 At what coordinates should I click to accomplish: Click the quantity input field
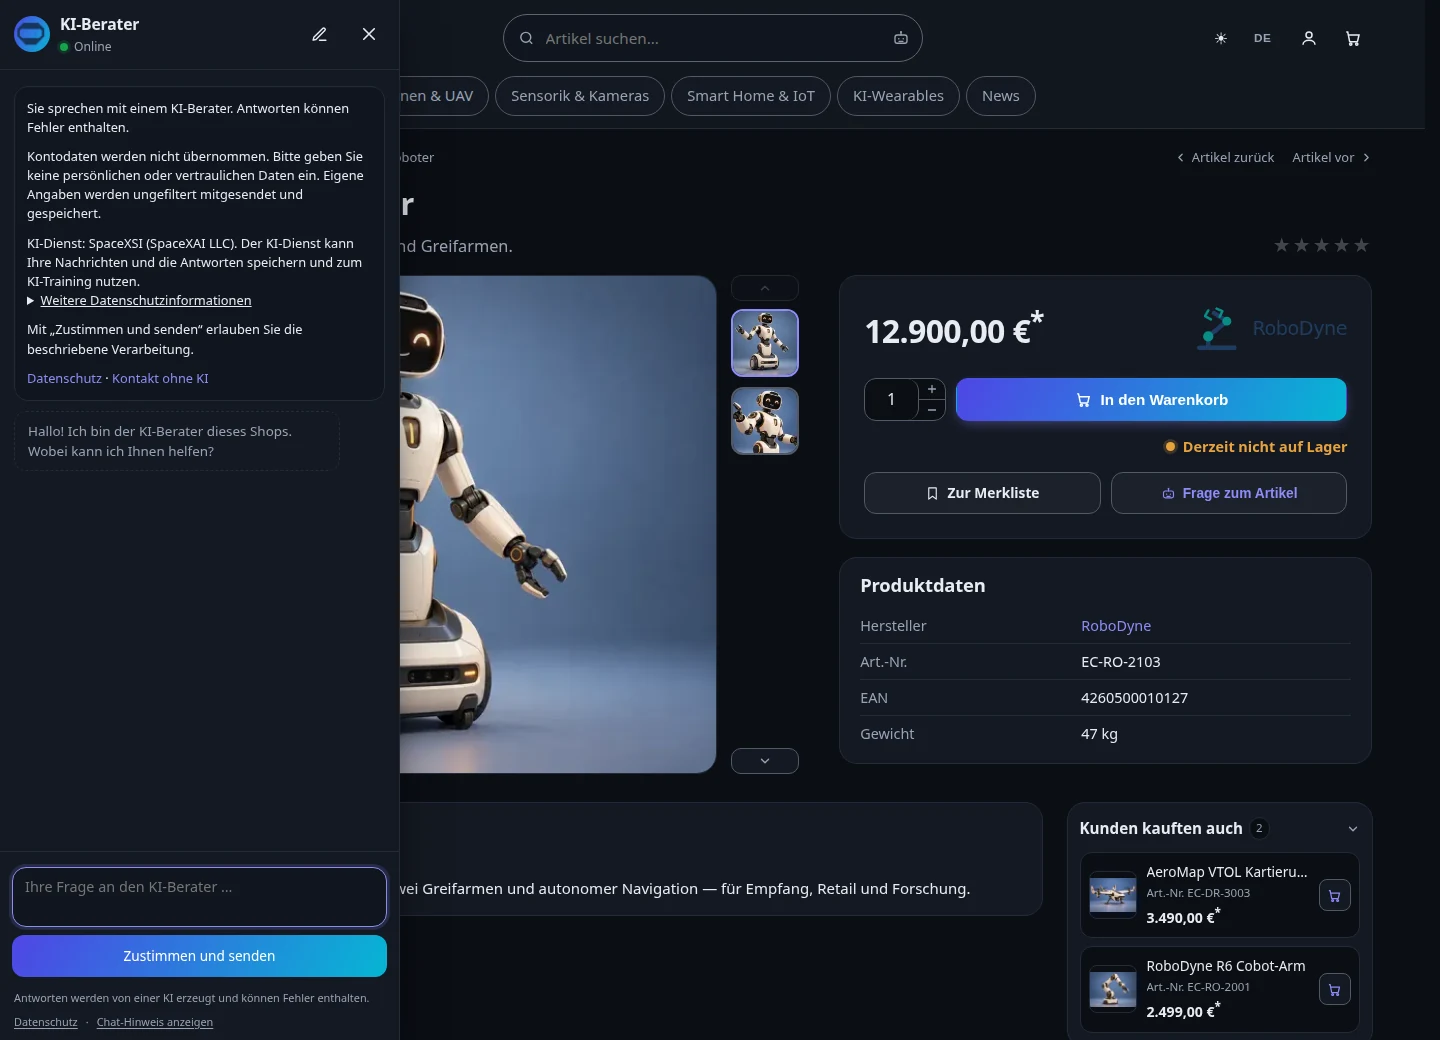891,399
